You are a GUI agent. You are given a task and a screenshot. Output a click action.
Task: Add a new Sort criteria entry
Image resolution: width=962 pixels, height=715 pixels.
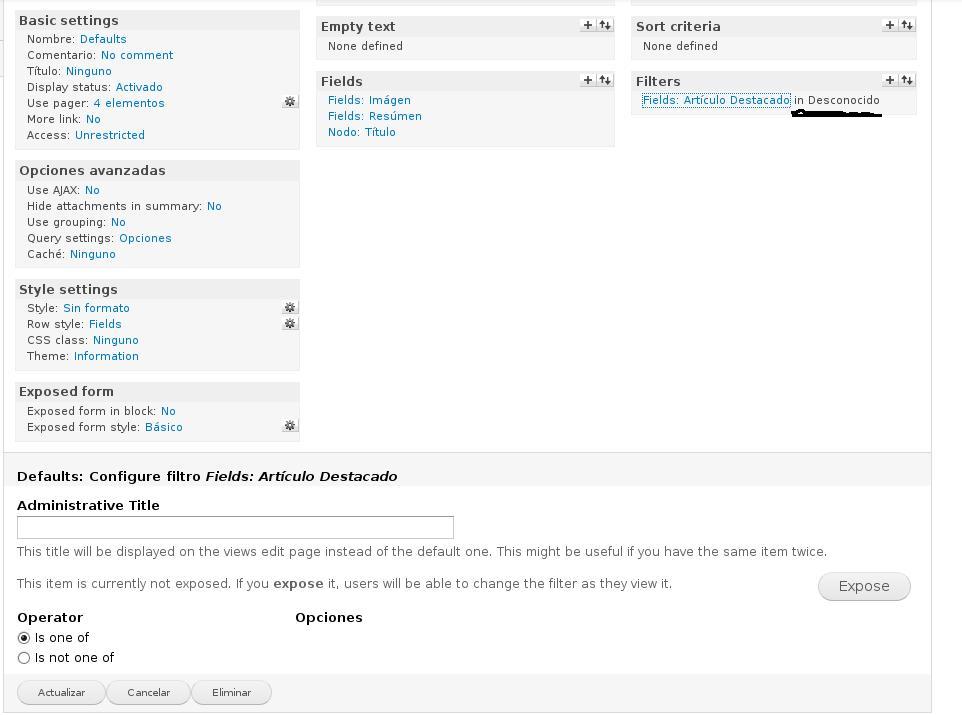(889, 26)
